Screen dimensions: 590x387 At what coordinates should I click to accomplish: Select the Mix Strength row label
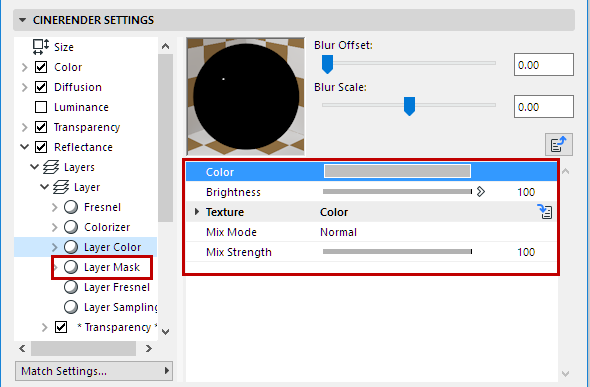pyautogui.click(x=239, y=252)
